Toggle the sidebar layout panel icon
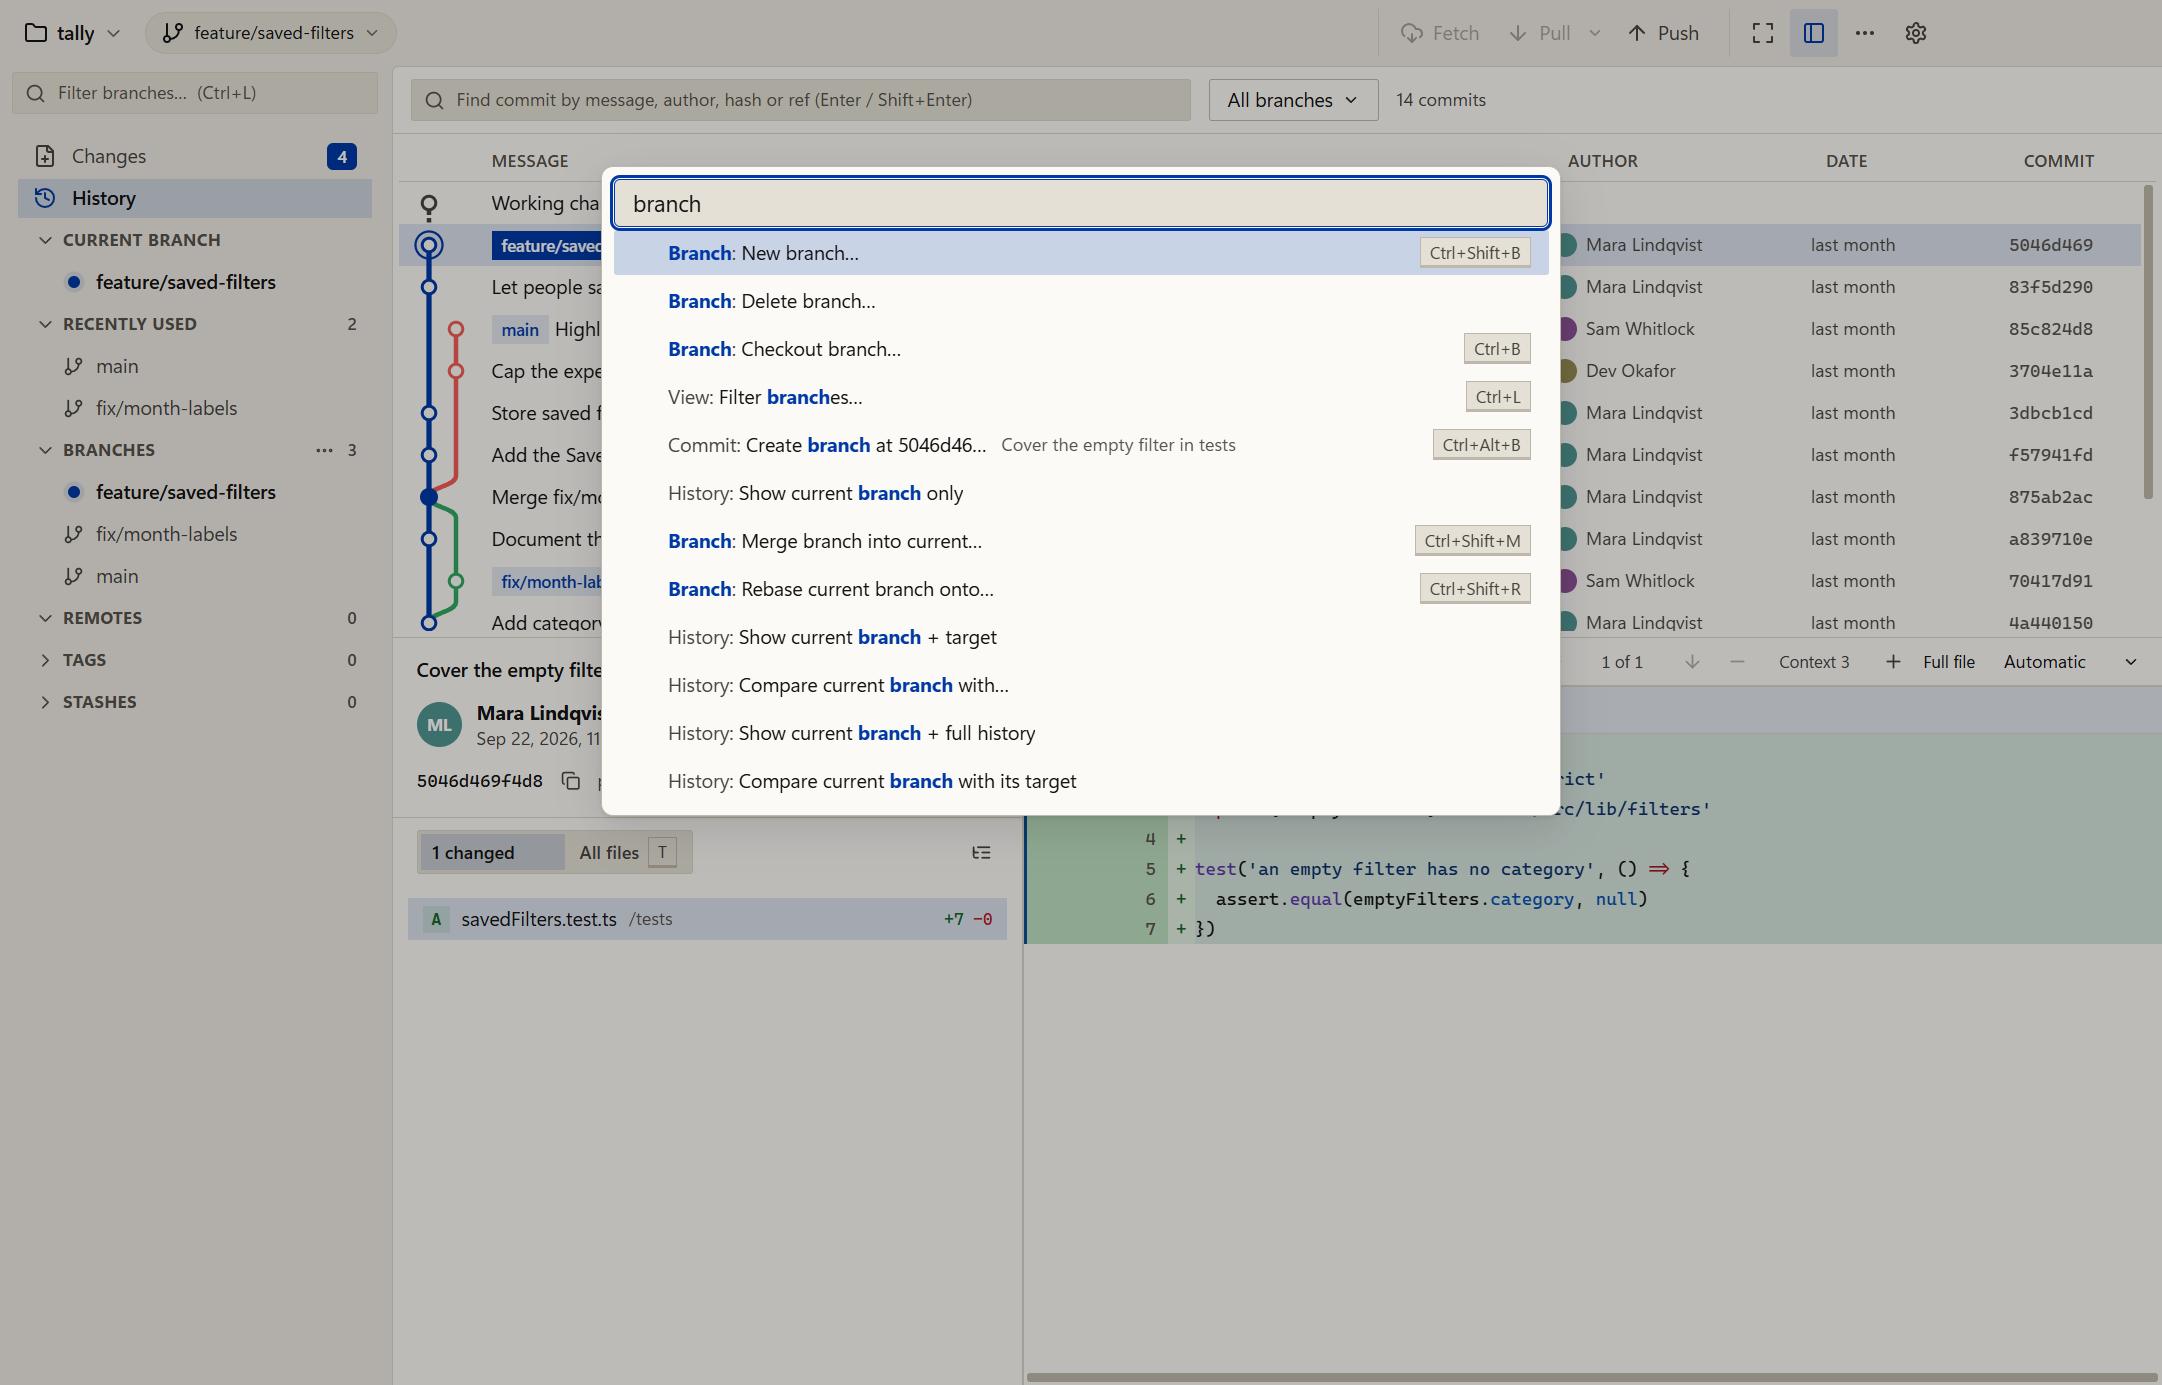The height and width of the screenshot is (1385, 2162). (x=1814, y=33)
